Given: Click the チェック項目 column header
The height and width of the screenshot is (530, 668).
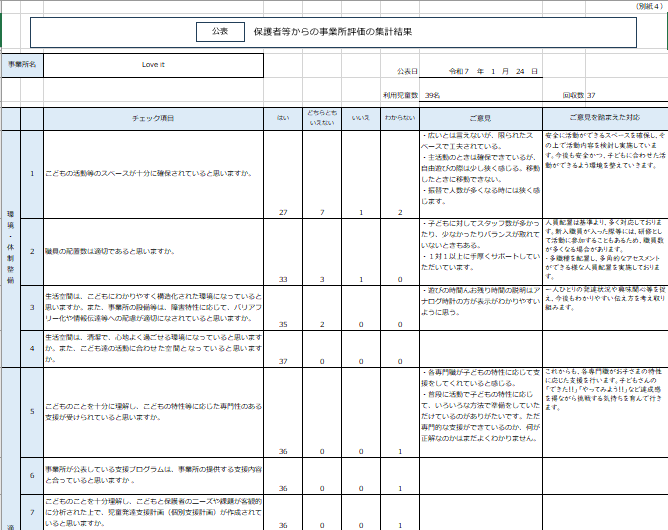Looking at the screenshot, I should click(153, 118).
